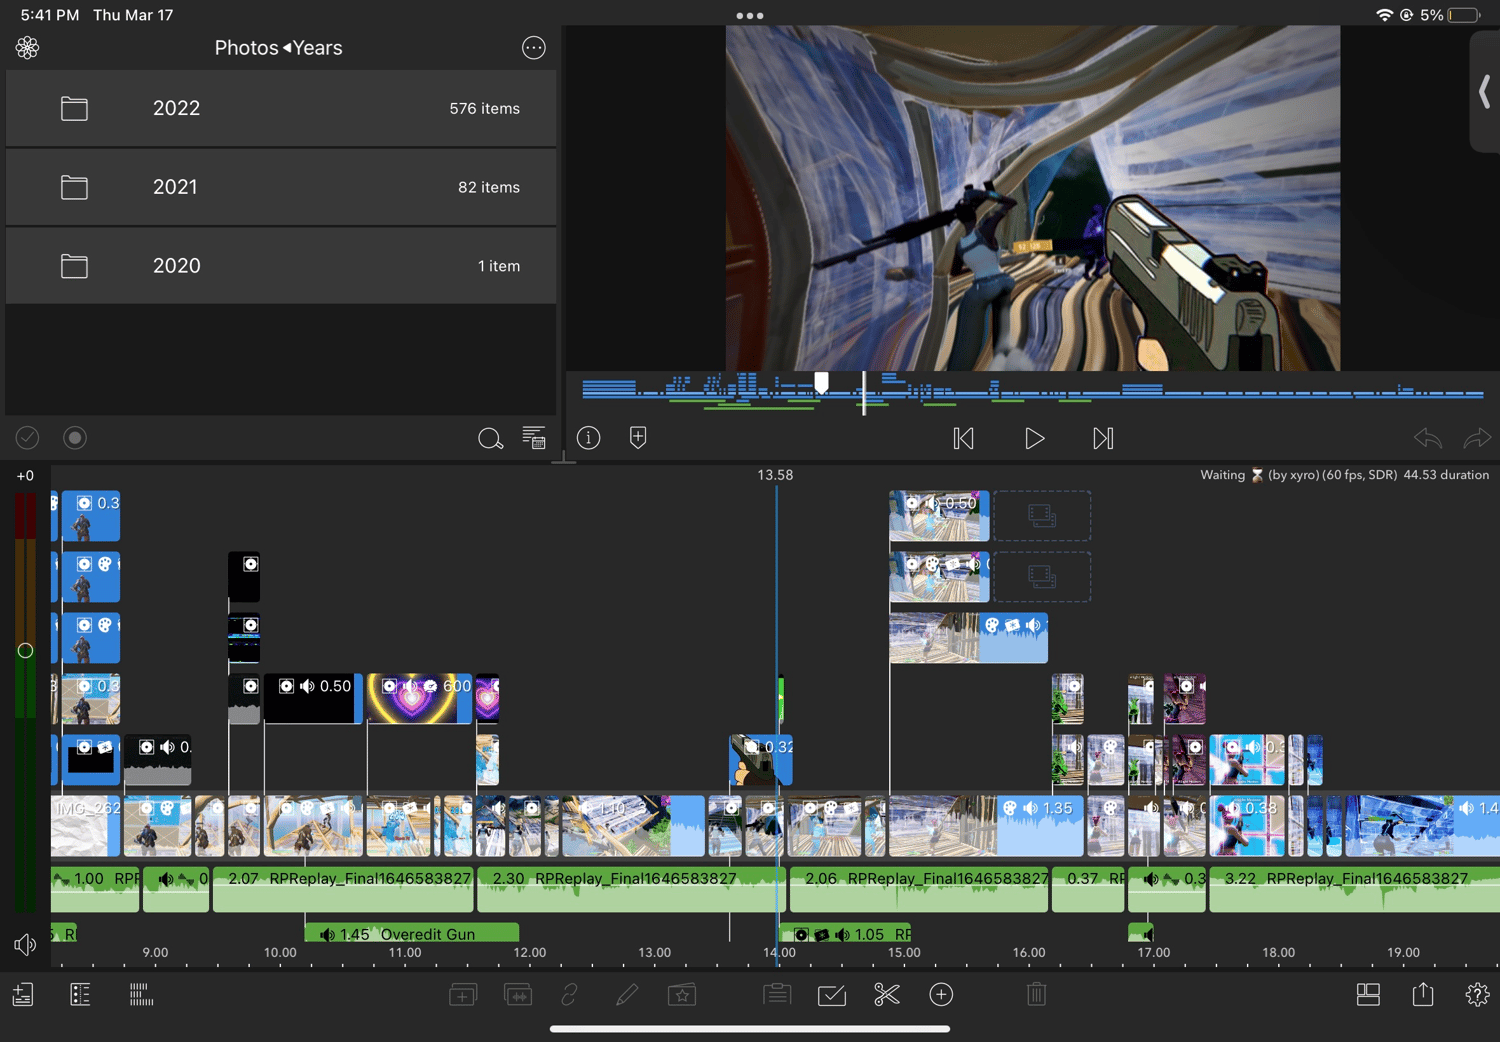Toggle the multi-select checkbox tool
The image size is (1500, 1042).
point(832,995)
